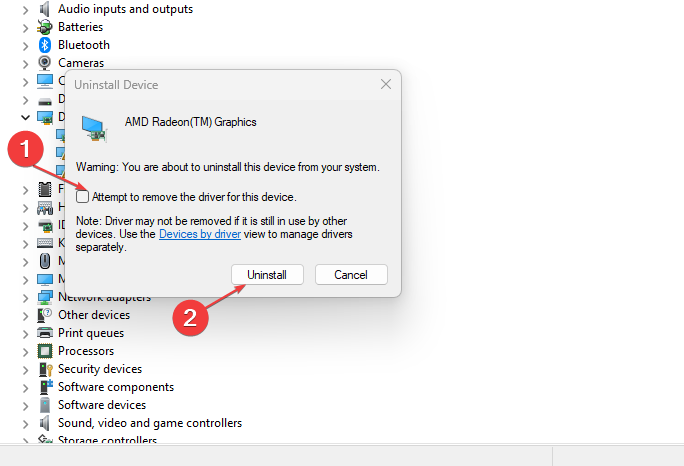Expand Sound, video and game controllers
Viewport: 684px width, 466px height.
coord(26,424)
